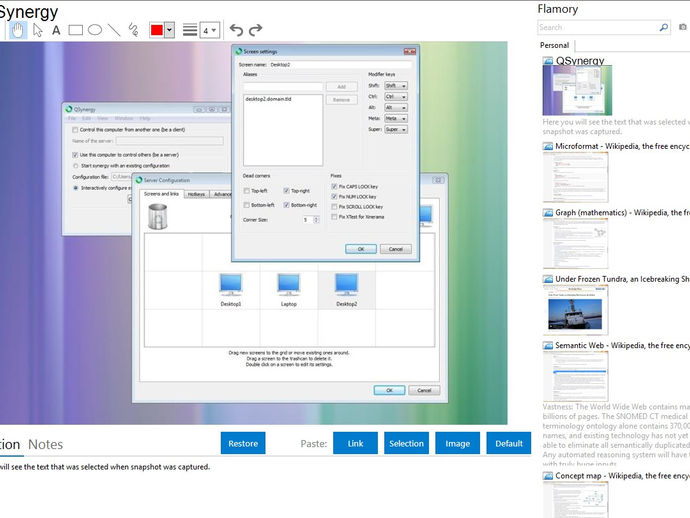This screenshot has width=690, height=518.
Task: Click the Concept map snapshot title icon
Action: (548, 476)
